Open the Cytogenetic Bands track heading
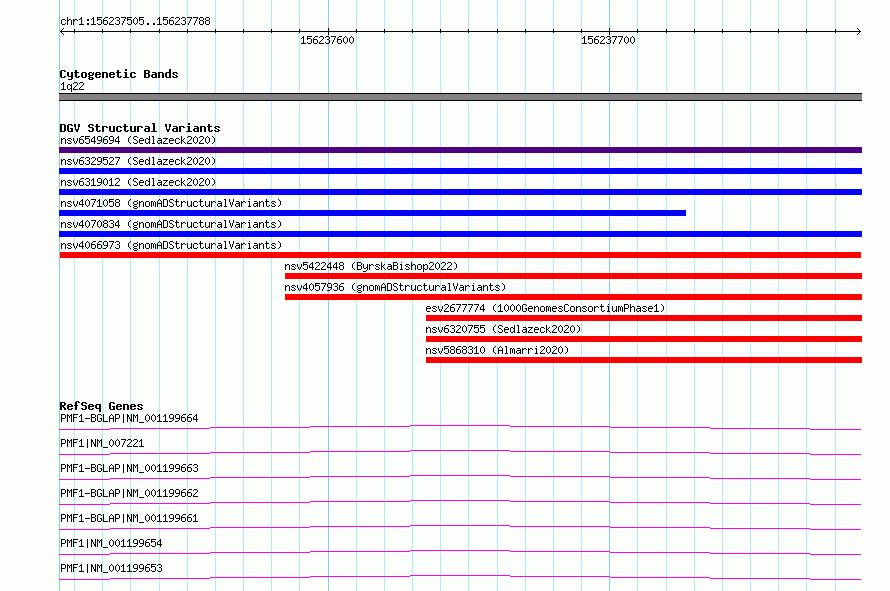 pos(119,74)
